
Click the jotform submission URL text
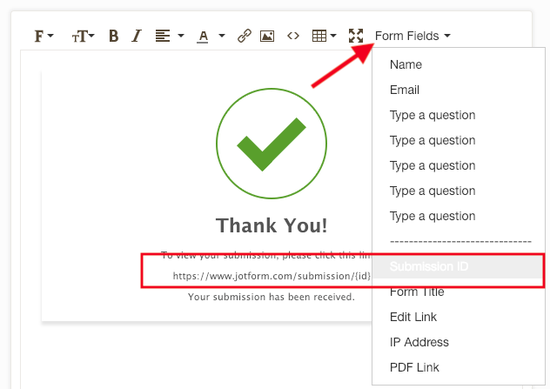point(272,276)
